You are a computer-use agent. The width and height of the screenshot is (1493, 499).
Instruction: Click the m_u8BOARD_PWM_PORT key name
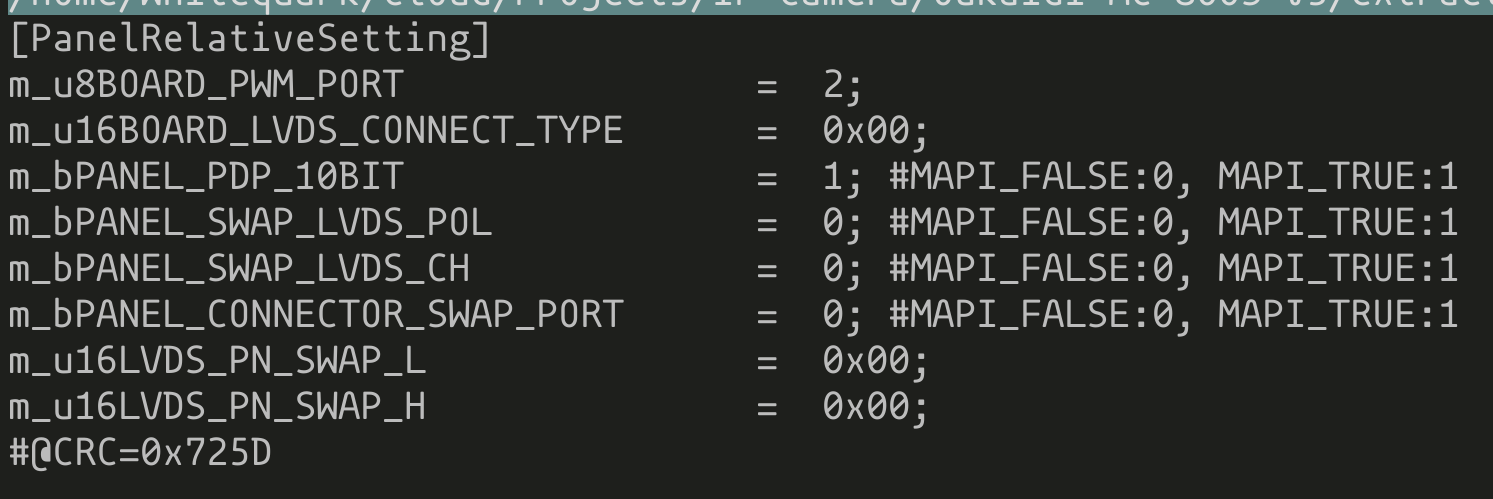tap(205, 86)
